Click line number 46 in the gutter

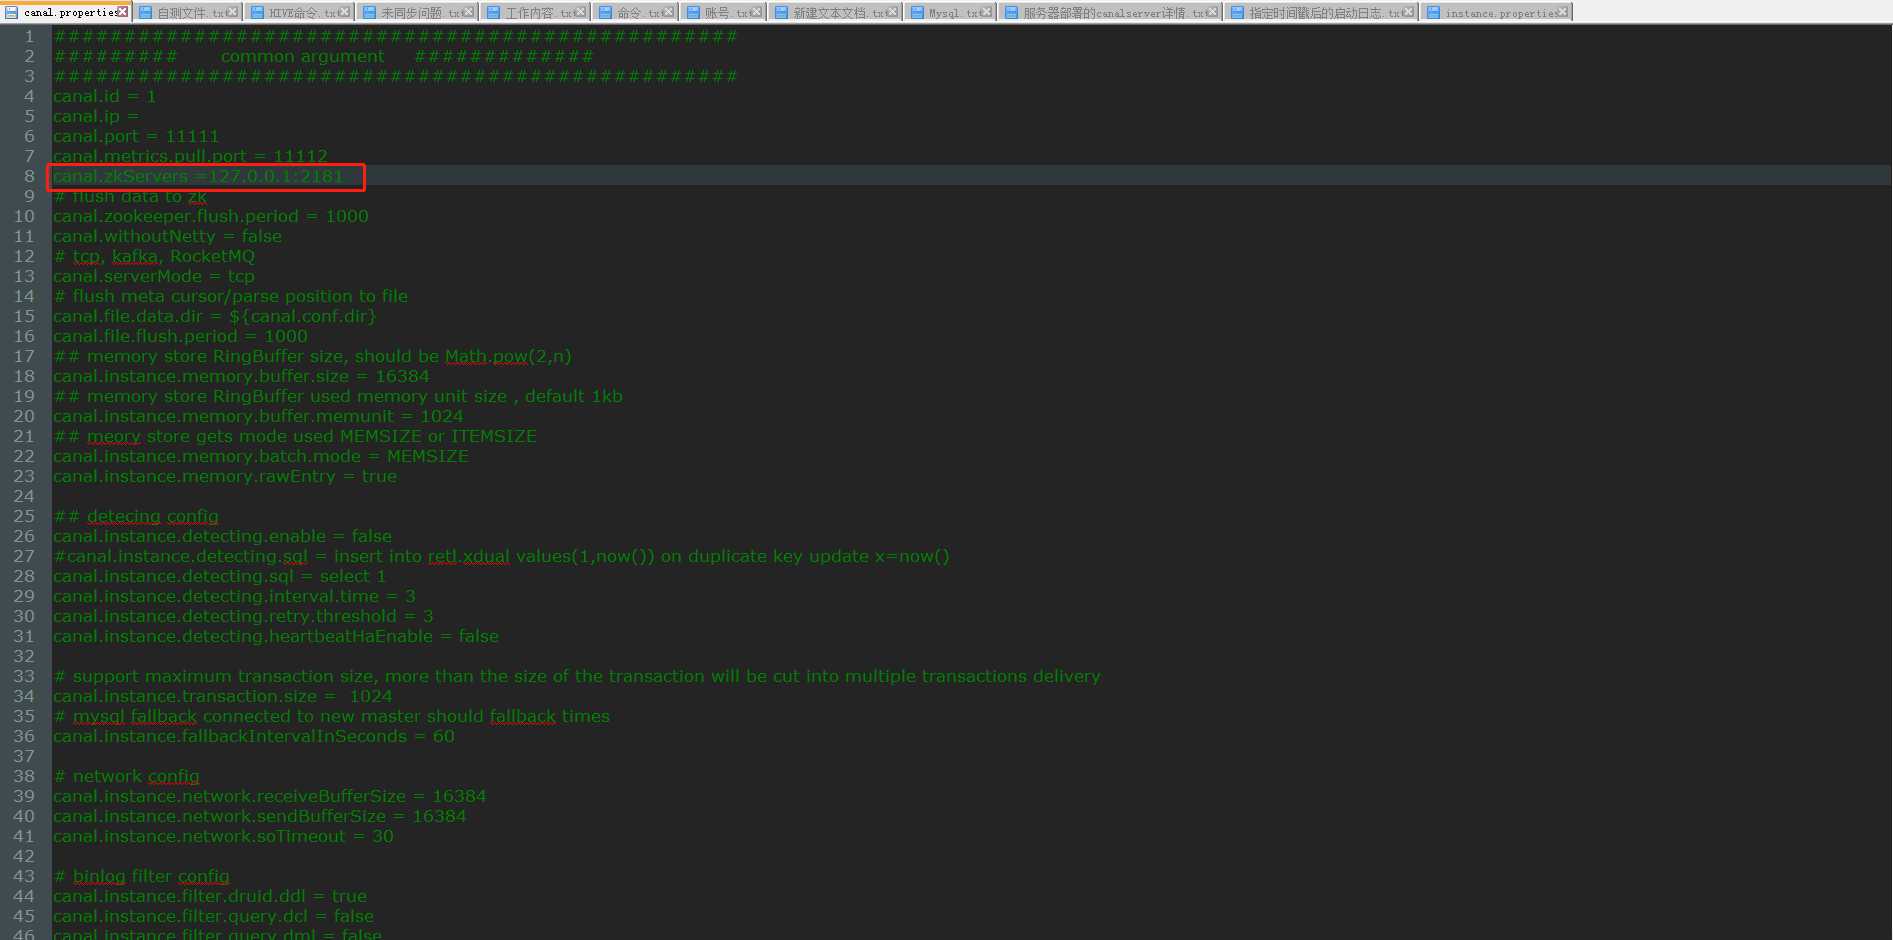click(x=24, y=934)
